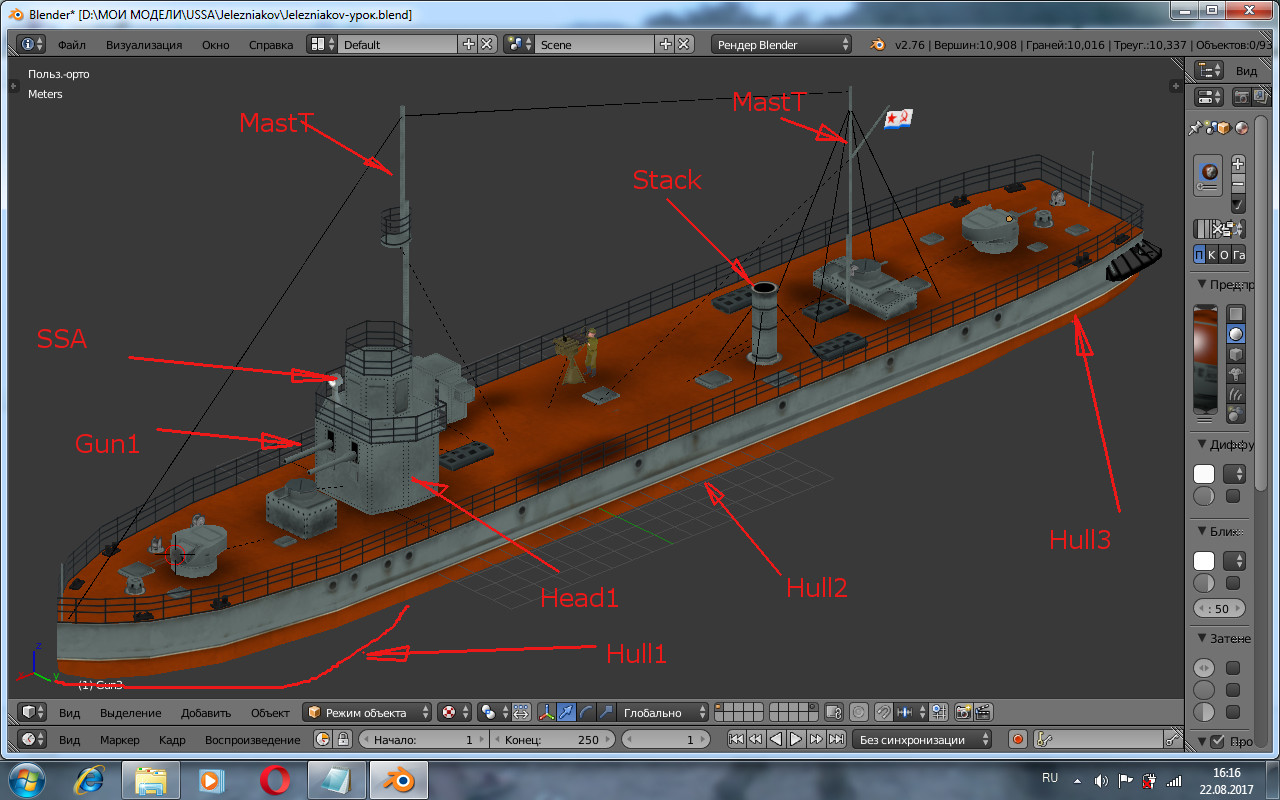
Task: Toggle the frame range lock icon
Action: 343,740
